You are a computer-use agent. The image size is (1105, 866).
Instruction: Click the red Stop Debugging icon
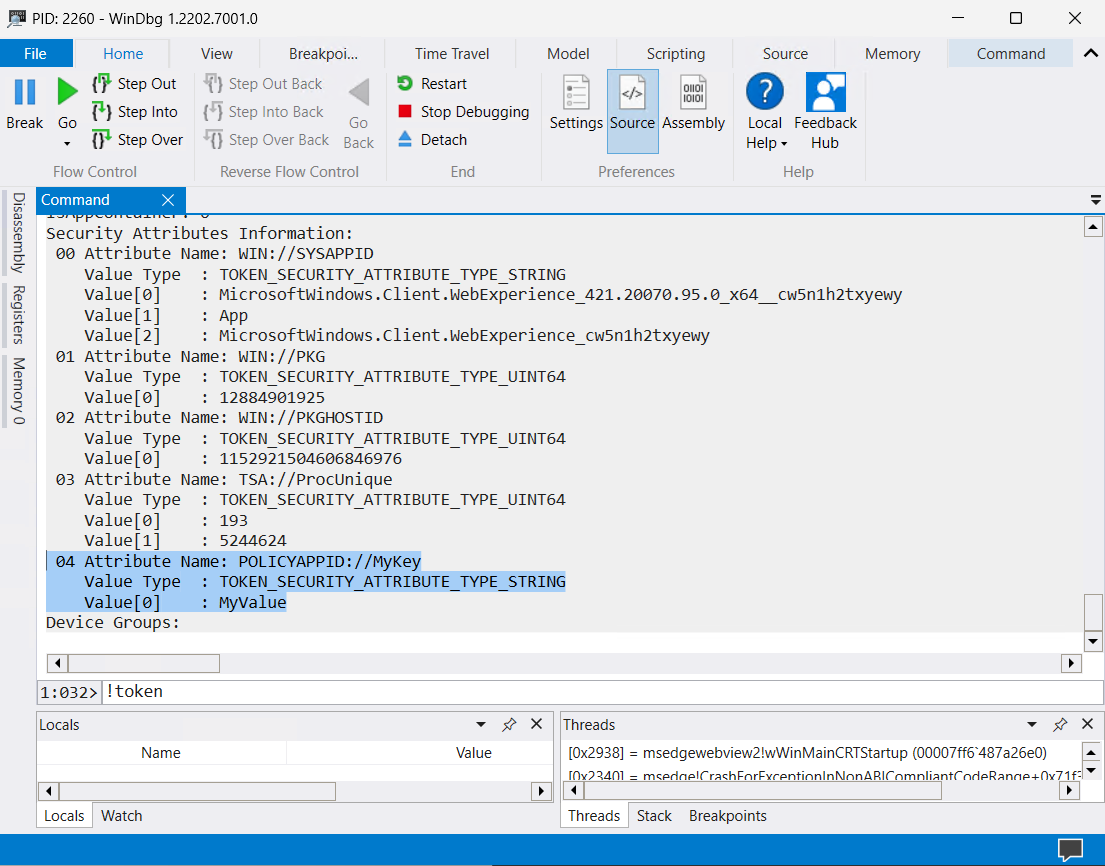(x=405, y=112)
